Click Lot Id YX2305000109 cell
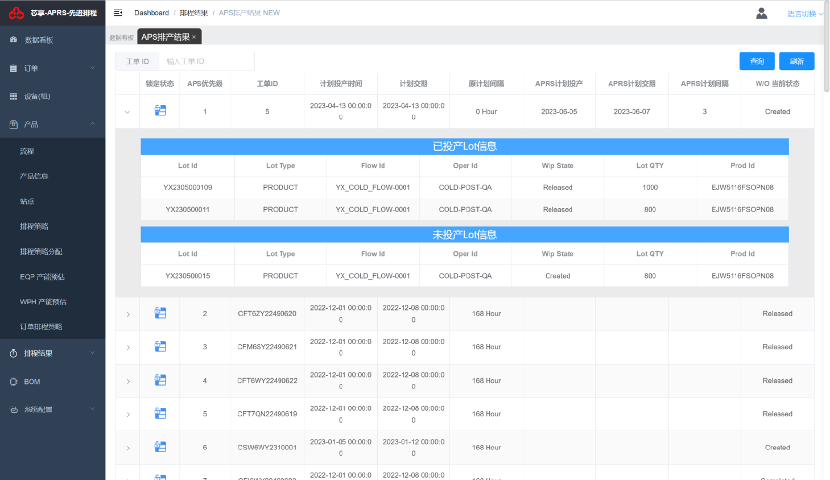830x480 pixels. [187, 187]
